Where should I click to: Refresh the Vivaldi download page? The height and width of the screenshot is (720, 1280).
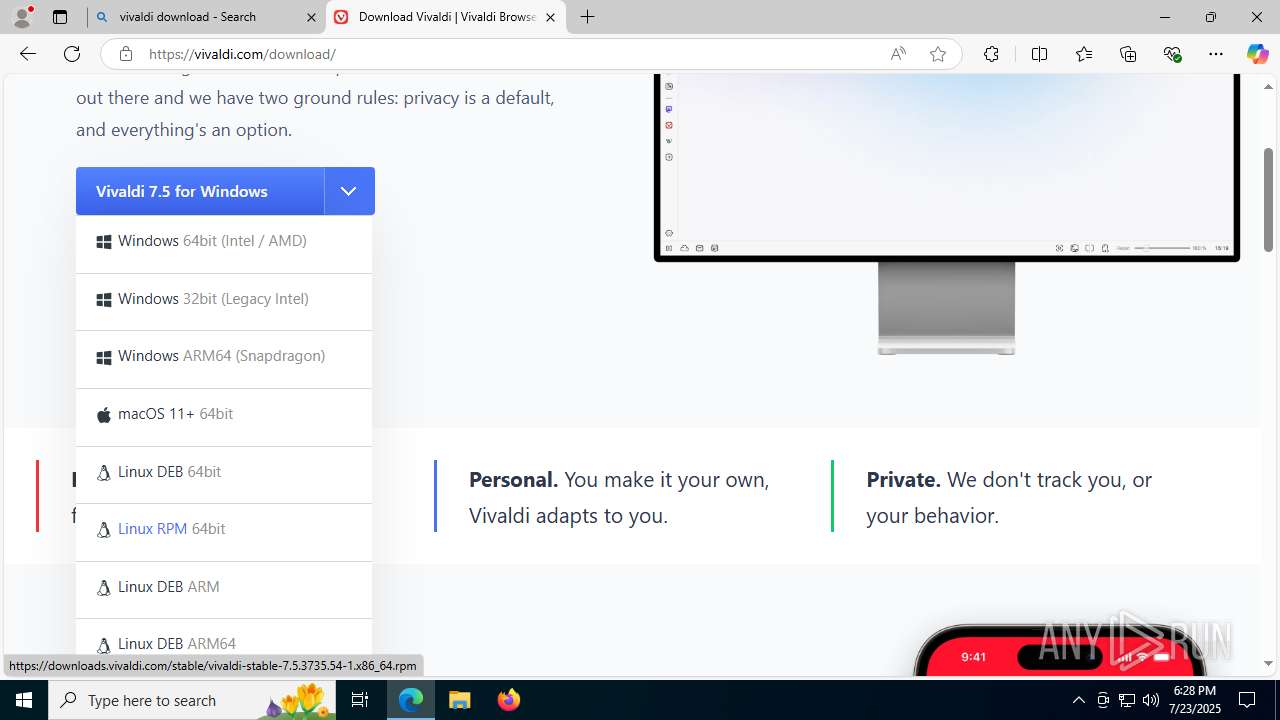pyautogui.click(x=72, y=54)
